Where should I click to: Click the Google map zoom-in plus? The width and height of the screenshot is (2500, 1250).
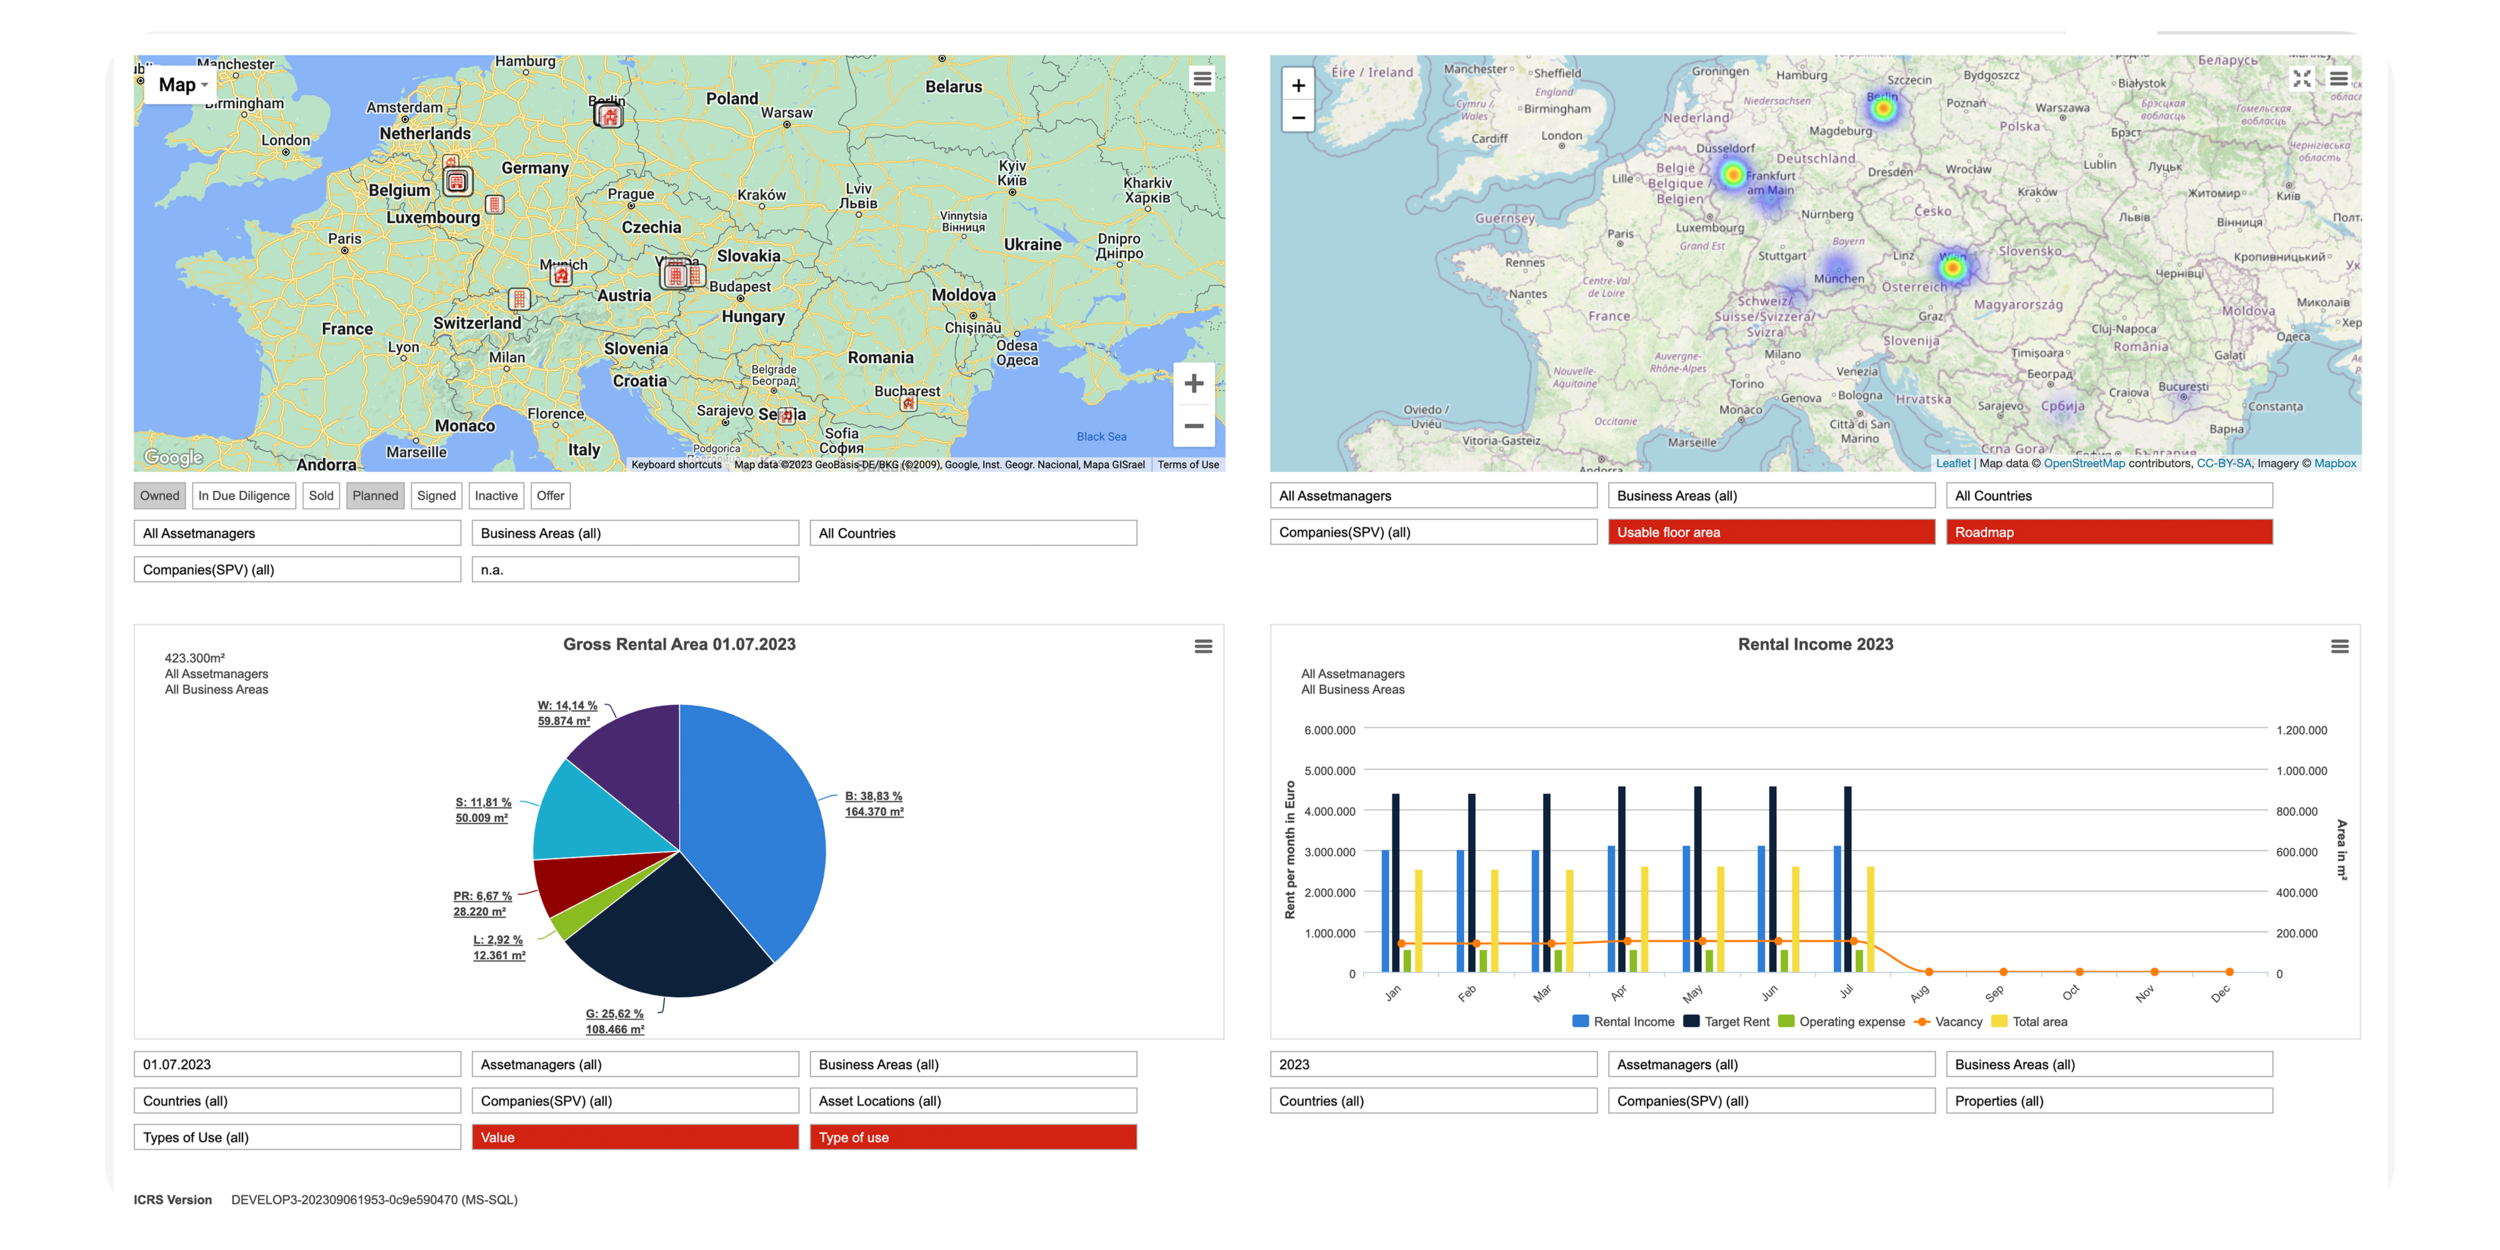(x=1193, y=384)
